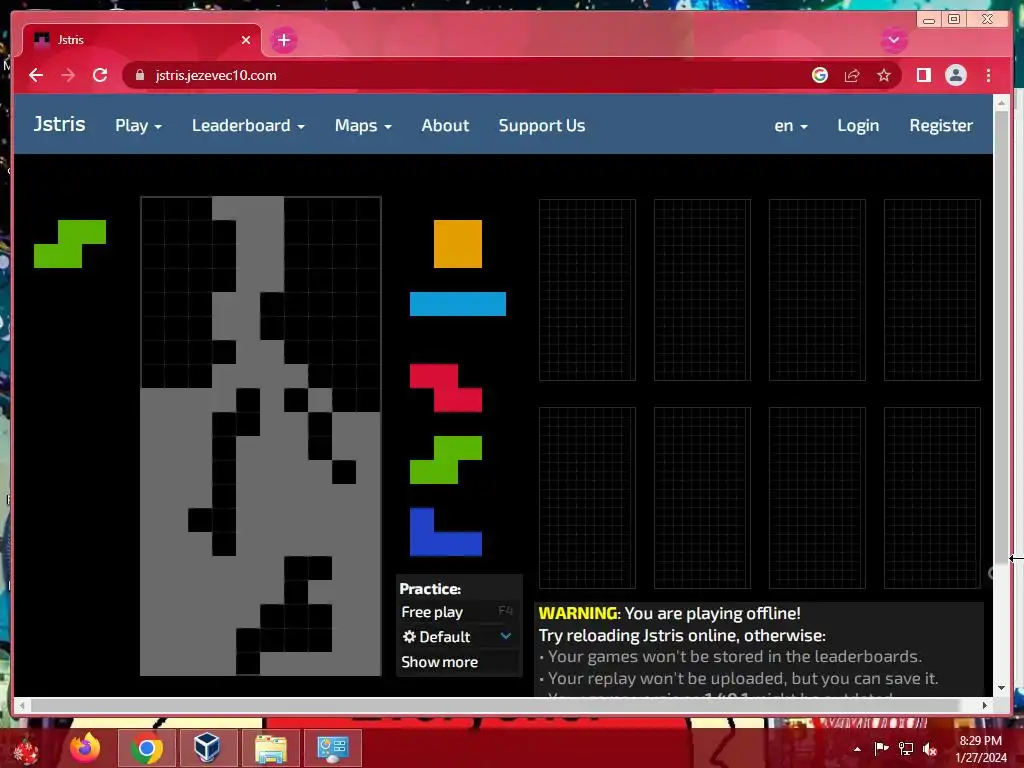This screenshot has height=768, width=1024.
Task: Close the Jstris tab
Action: tap(246, 40)
